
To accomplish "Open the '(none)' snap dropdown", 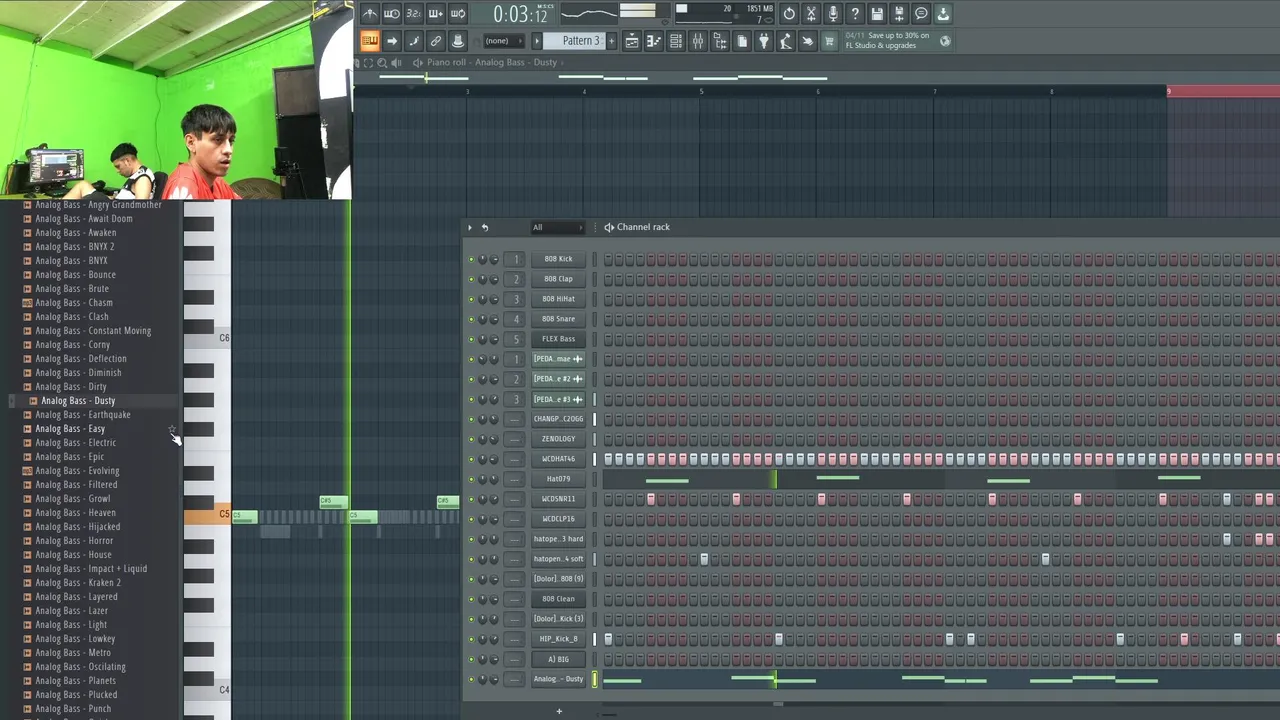I will (x=504, y=41).
